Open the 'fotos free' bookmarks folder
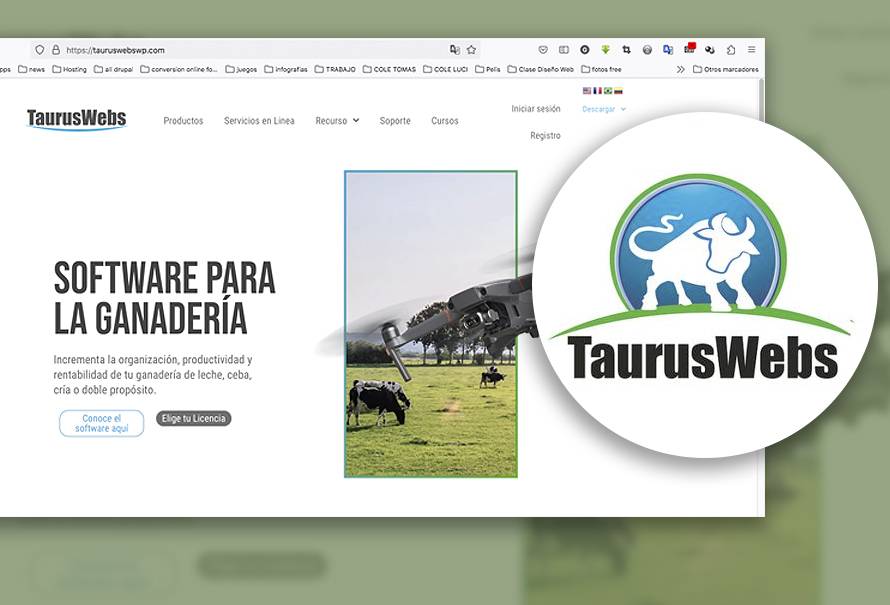 (601, 69)
